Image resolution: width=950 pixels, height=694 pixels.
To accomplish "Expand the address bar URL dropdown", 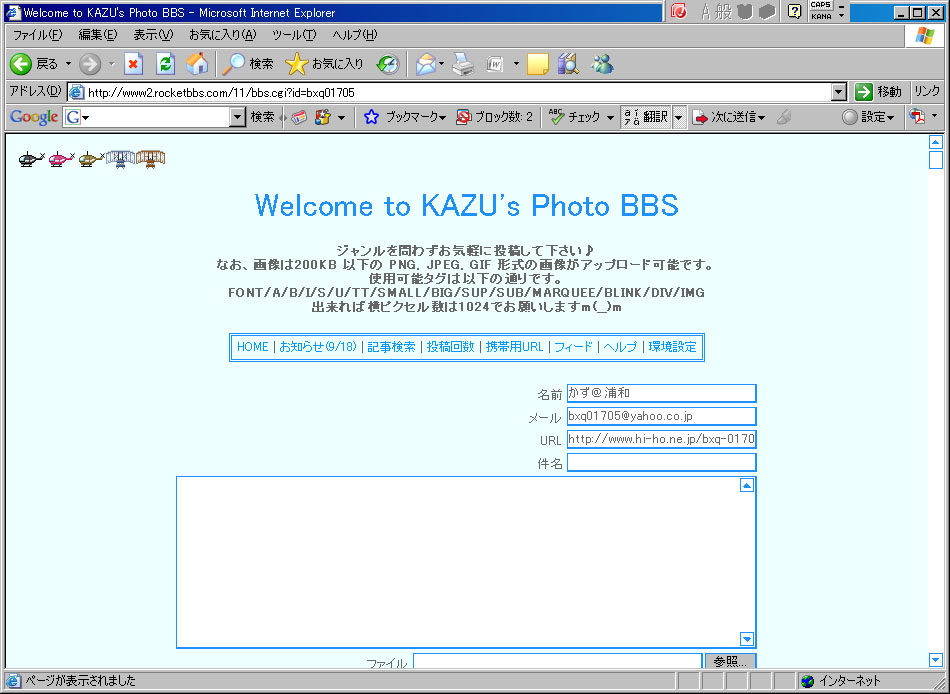I will coord(839,92).
